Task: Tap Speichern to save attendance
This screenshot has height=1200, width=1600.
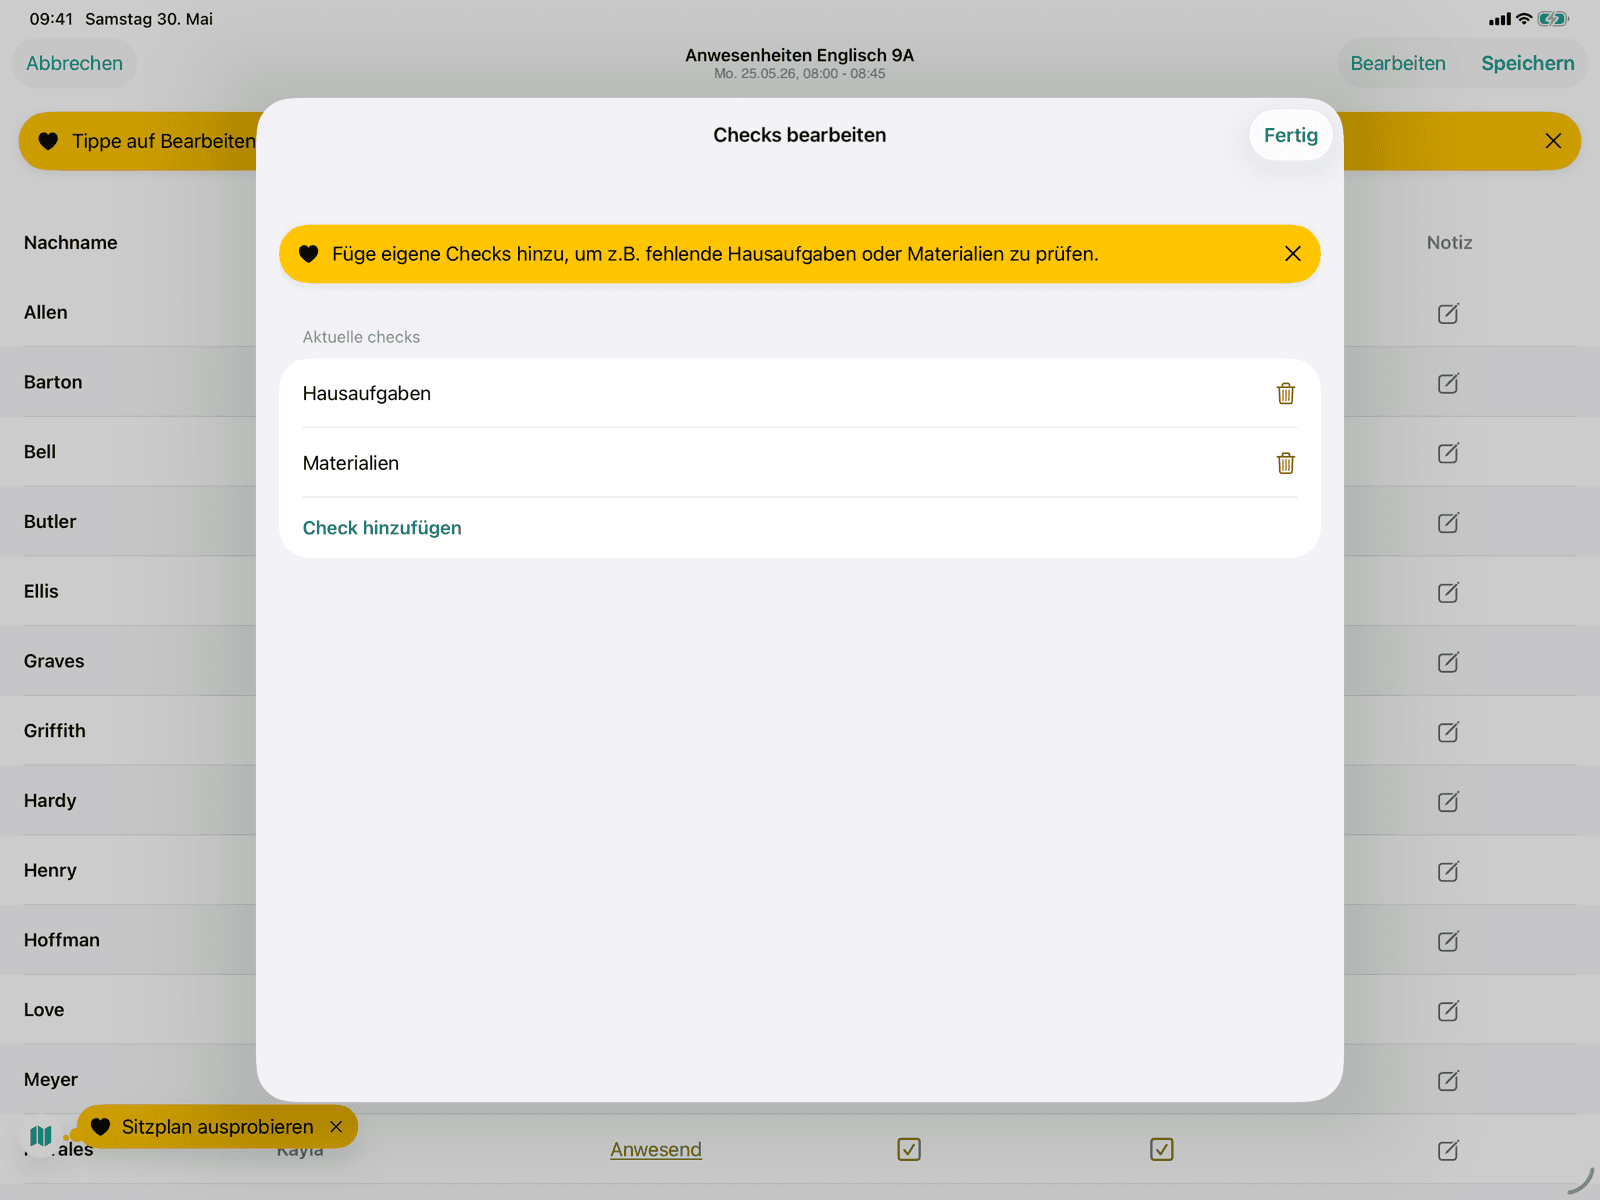Action: tap(1527, 63)
